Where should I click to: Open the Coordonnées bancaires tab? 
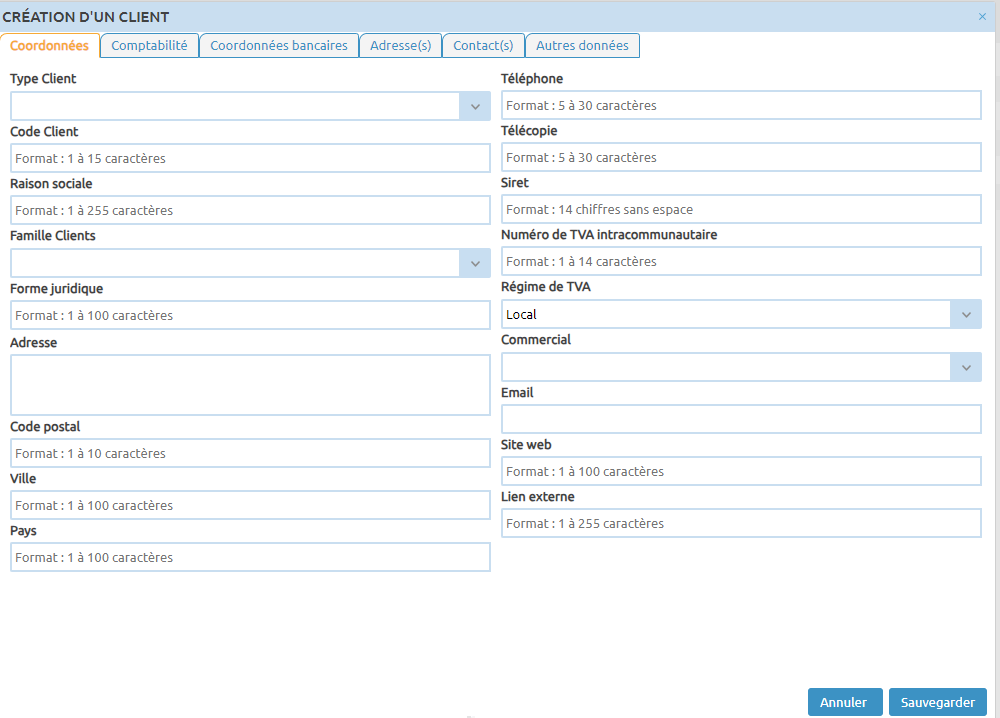tap(278, 46)
